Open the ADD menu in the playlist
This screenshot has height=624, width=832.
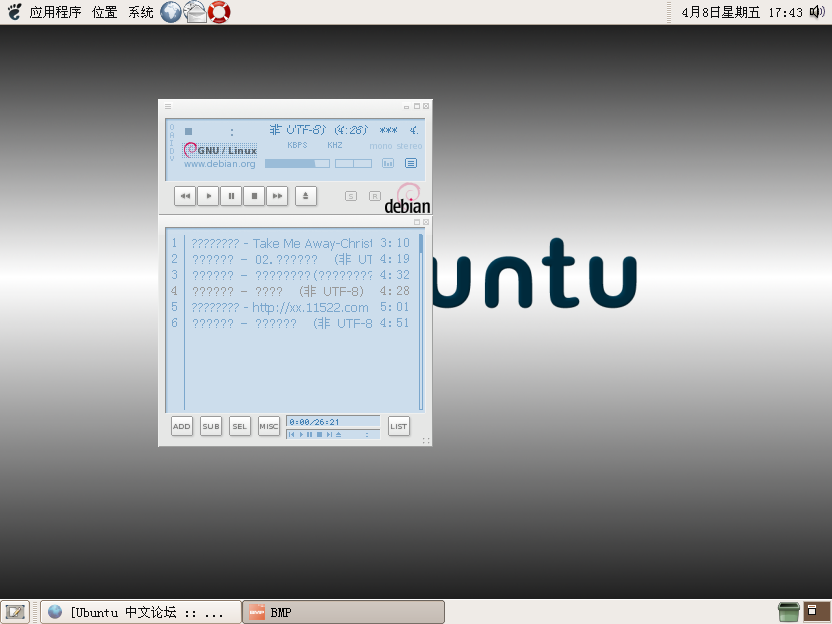[x=181, y=426]
